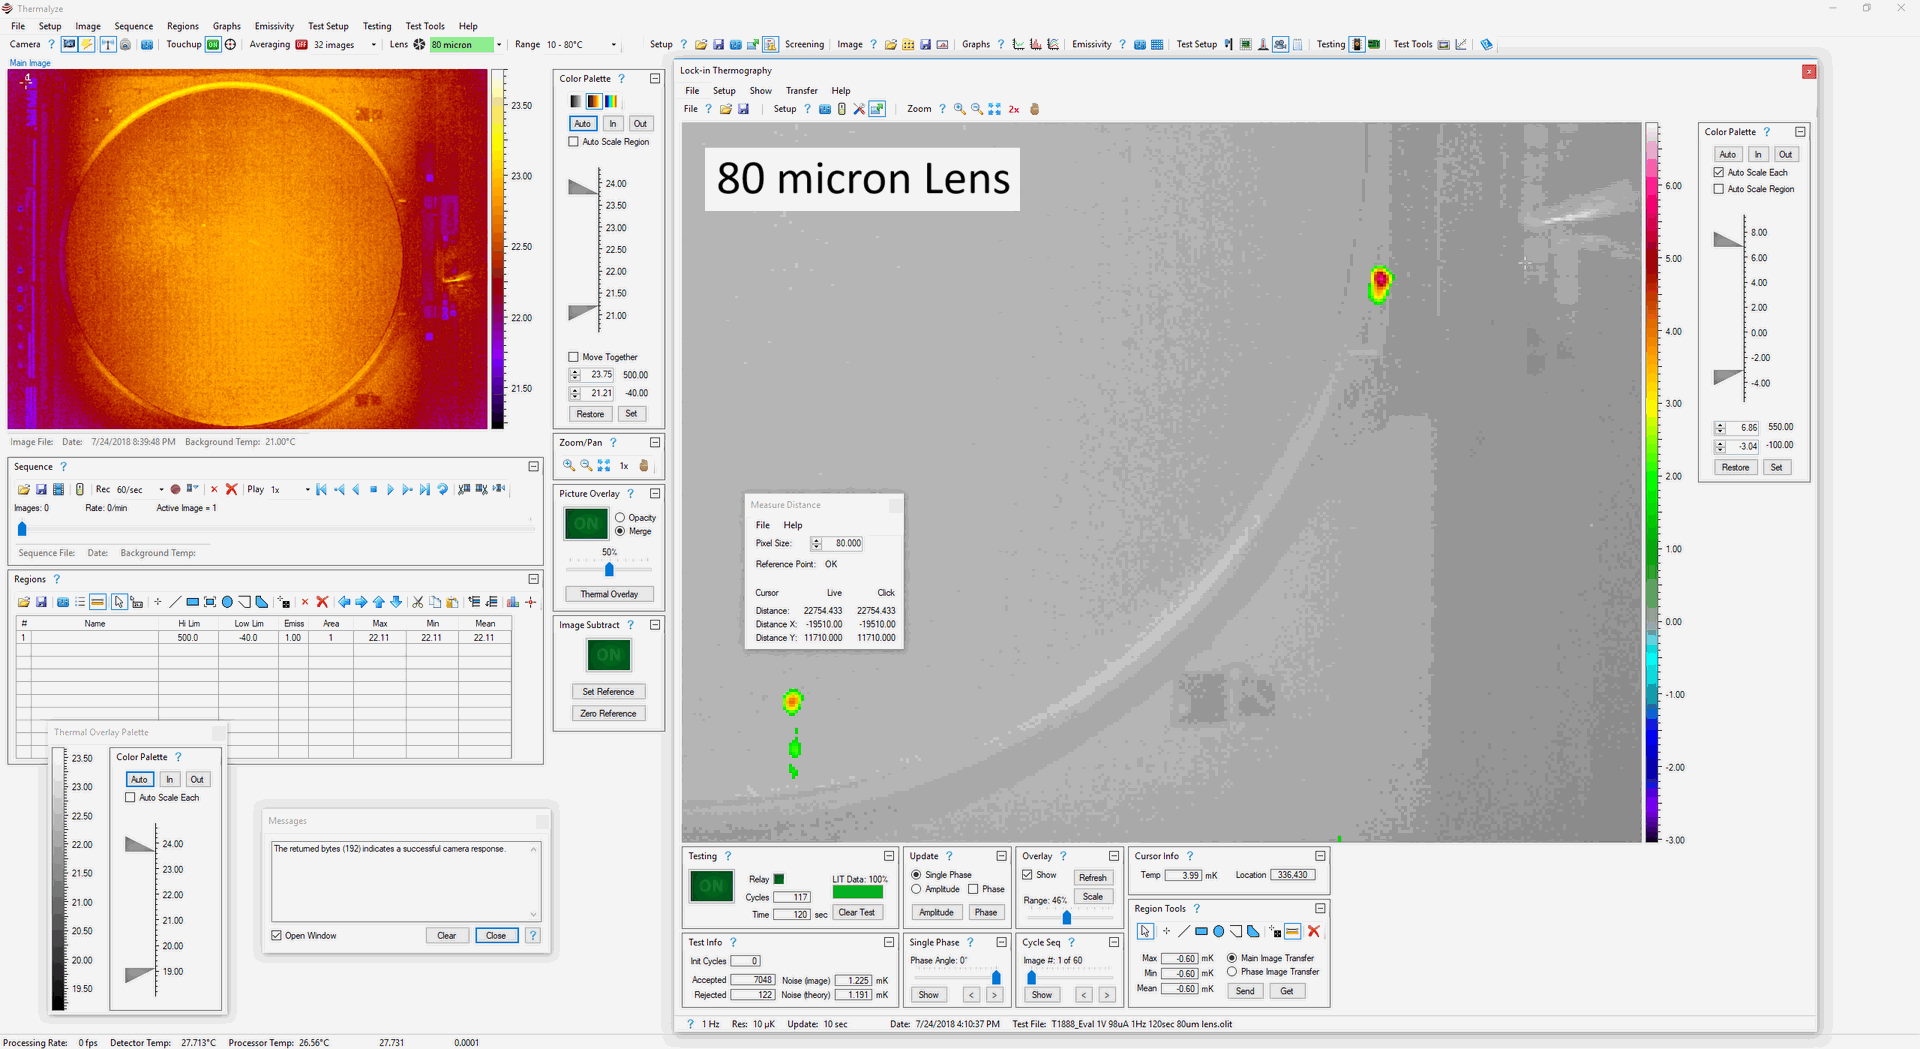The image size is (1920, 1049).
Task: Open Transfer menu in Lock-in Thermography window
Action: pos(801,91)
